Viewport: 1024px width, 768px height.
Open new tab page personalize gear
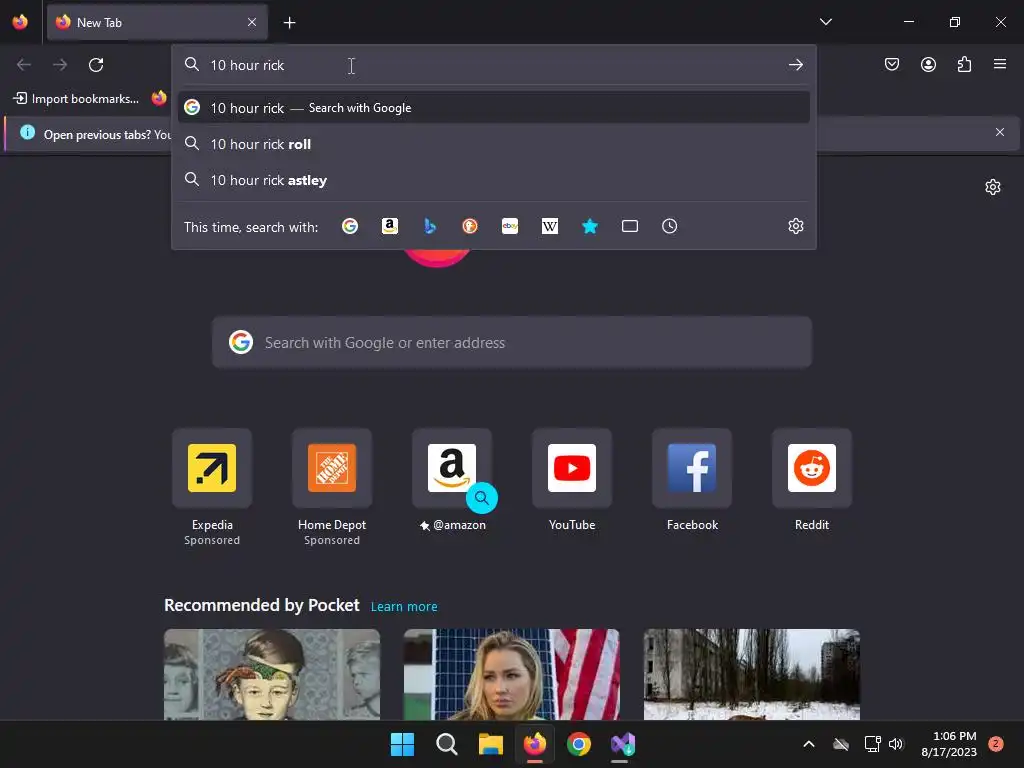point(993,187)
